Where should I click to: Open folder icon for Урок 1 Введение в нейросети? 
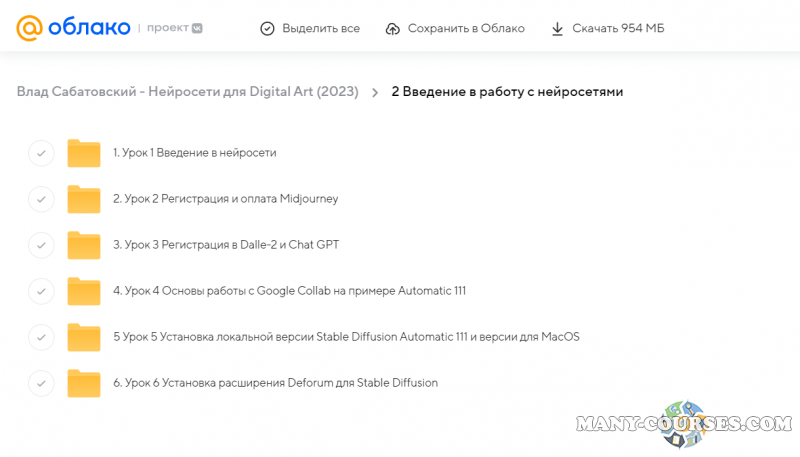(84, 153)
